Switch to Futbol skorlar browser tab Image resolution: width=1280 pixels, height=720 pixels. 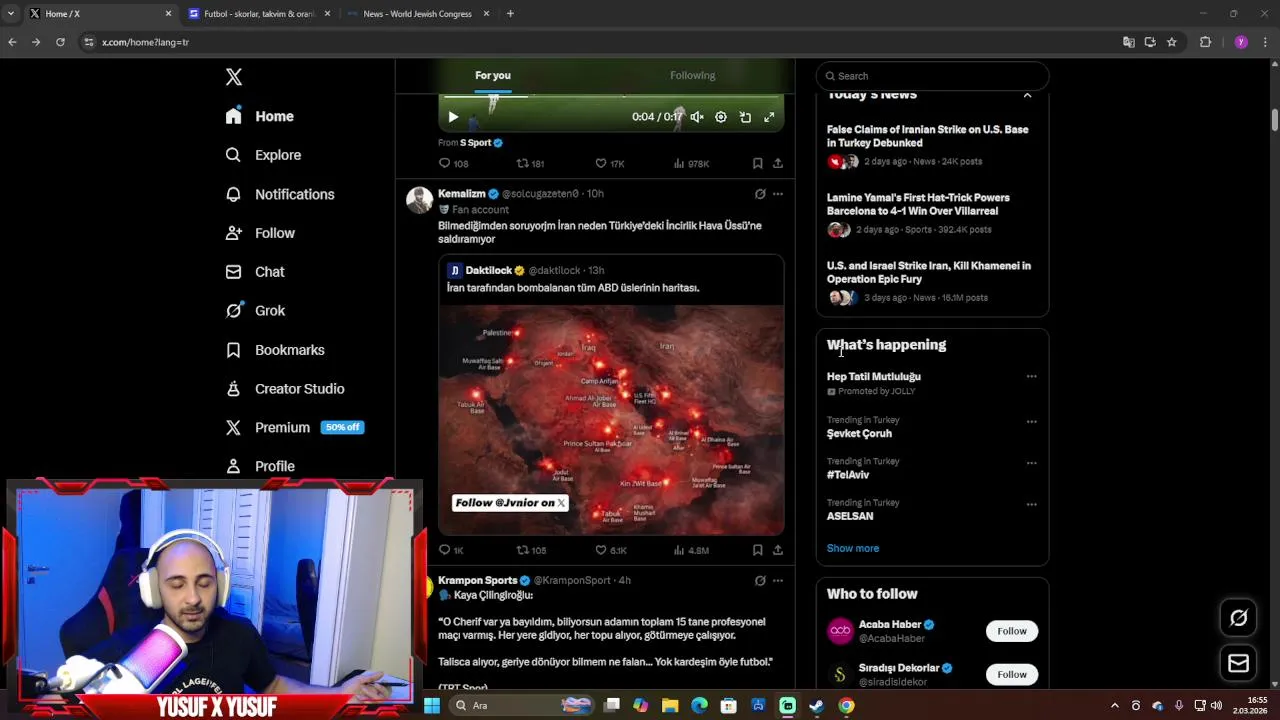260,14
